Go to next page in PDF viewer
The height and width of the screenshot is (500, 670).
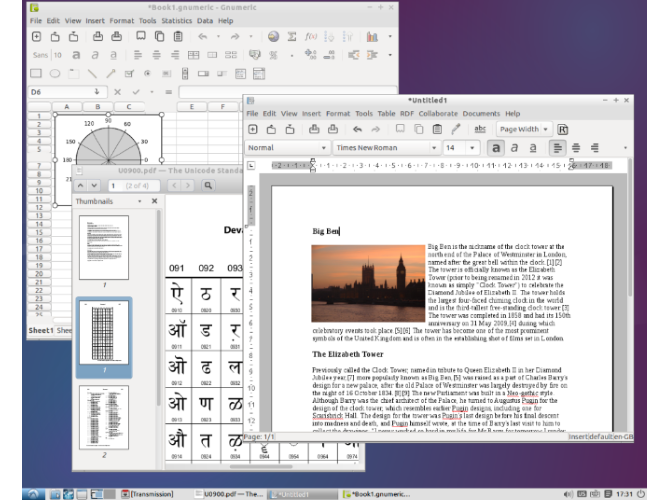94,185
